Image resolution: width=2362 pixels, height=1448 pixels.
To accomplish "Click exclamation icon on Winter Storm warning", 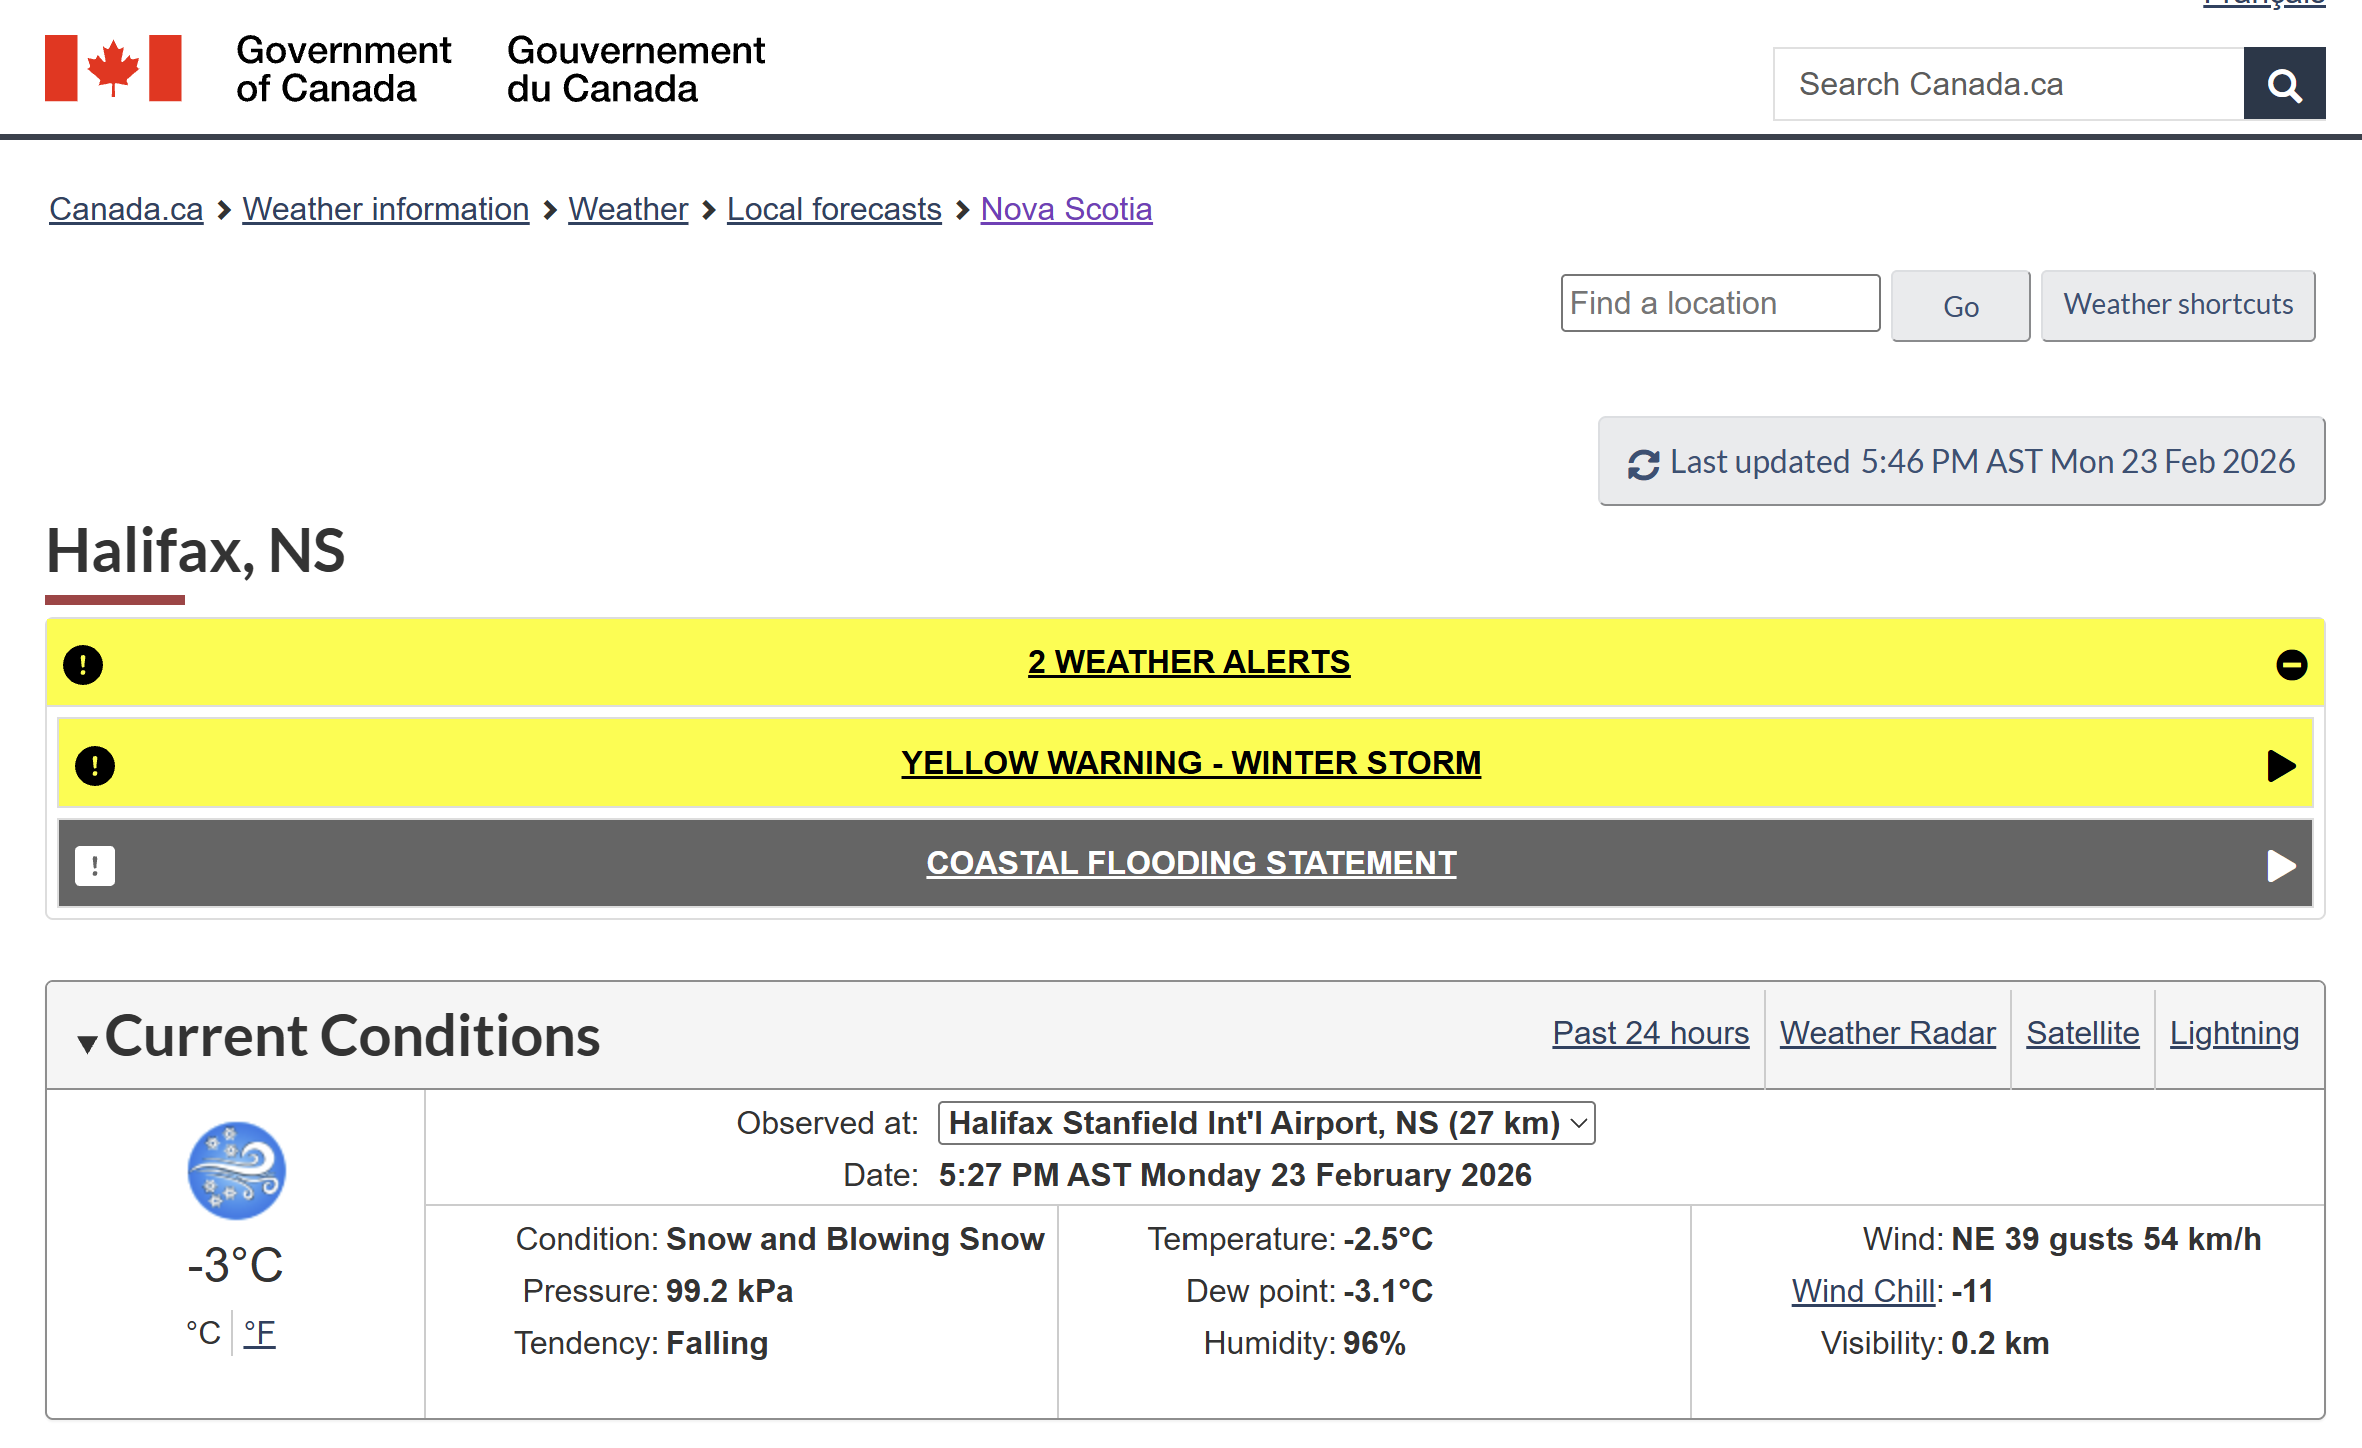I will 95,766.
